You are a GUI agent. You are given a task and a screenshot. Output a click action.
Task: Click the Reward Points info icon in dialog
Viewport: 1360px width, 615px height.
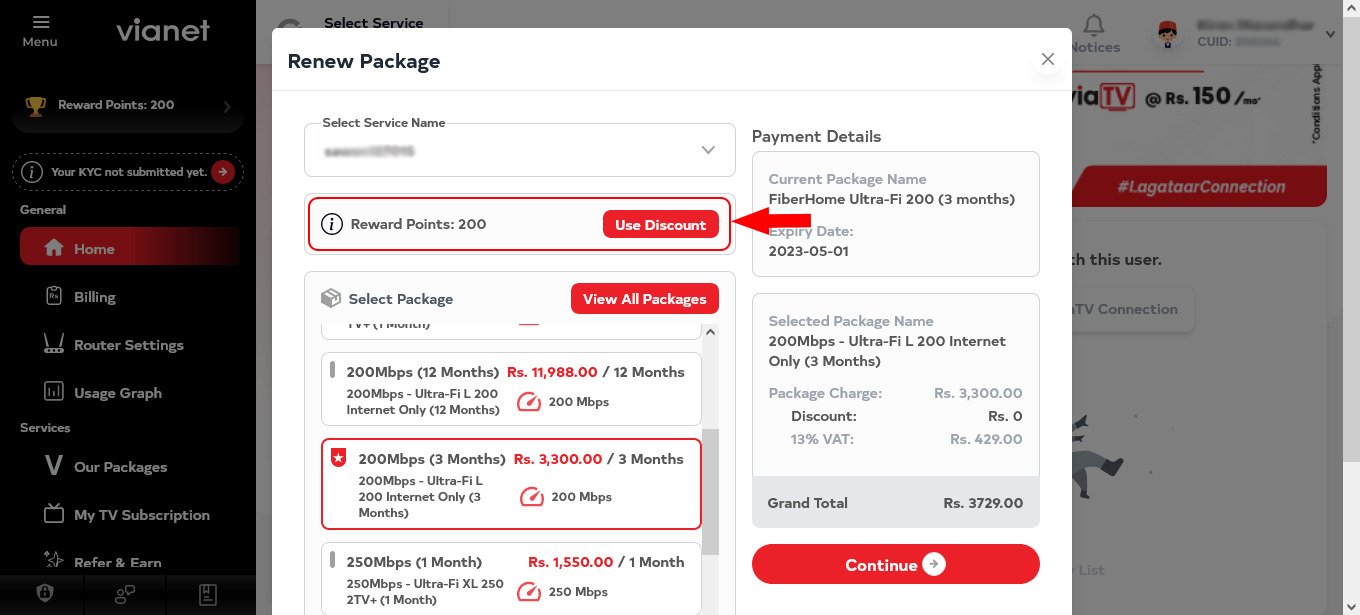pyautogui.click(x=331, y=224)
